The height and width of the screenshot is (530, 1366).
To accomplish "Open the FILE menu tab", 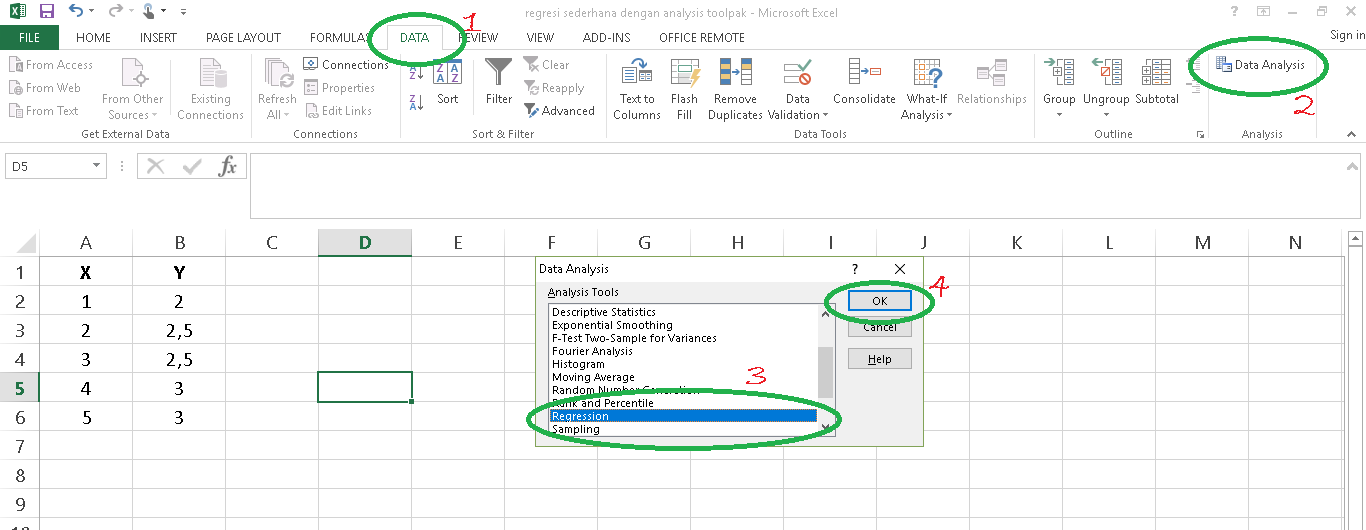I will (29, 38).
